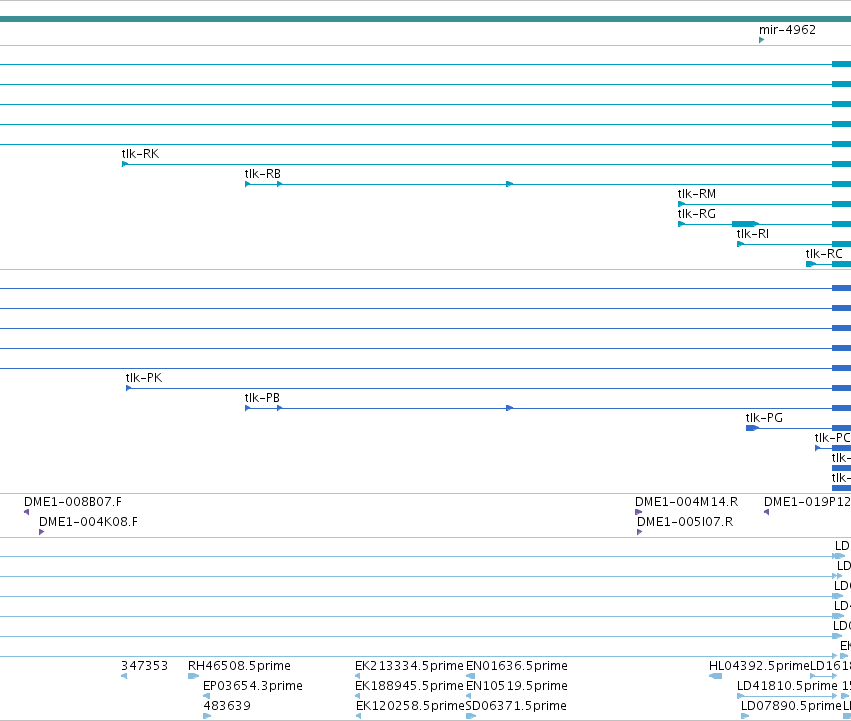This screenshot has height=721, width=851.
Task: Click the tlk-RI transcript start arrow
Action: point(740,244)
